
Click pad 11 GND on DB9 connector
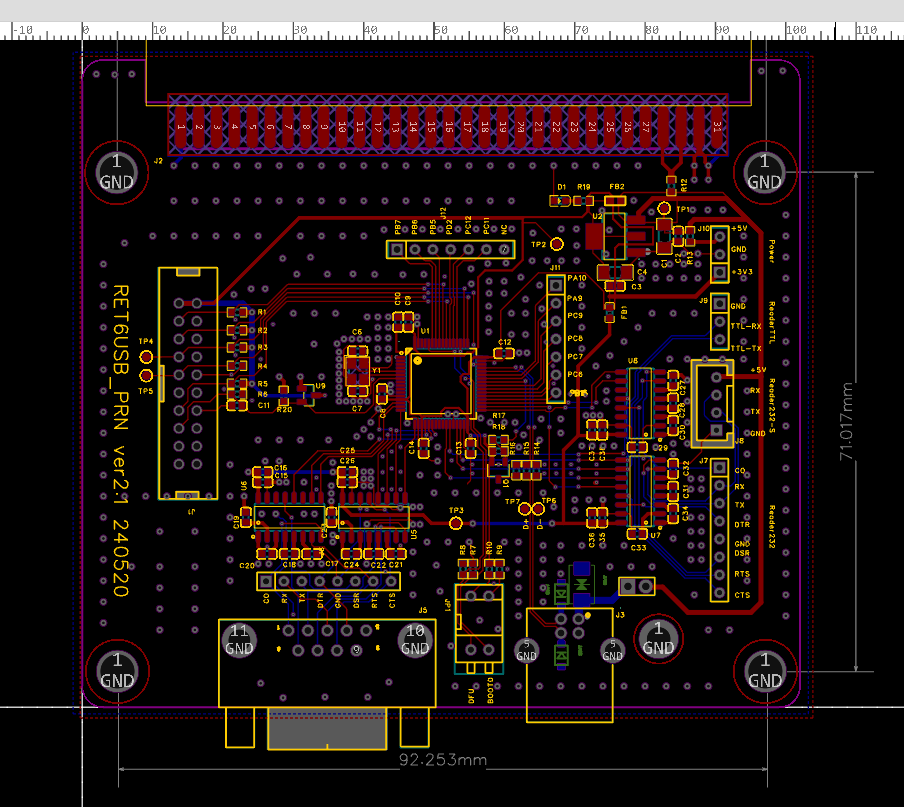pos(240,640)
